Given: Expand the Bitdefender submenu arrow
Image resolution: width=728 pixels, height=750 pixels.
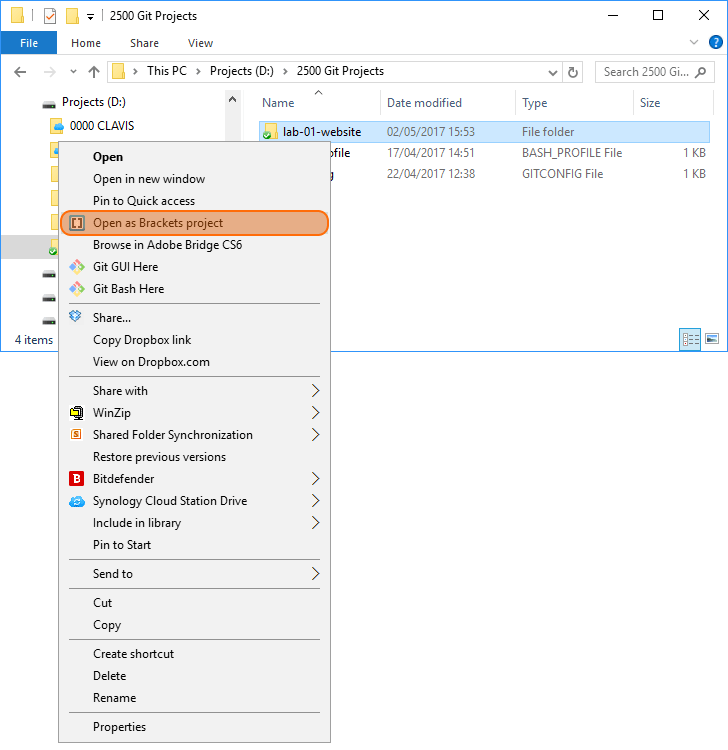Looking at the screenshot, I should tap(315, 479).
